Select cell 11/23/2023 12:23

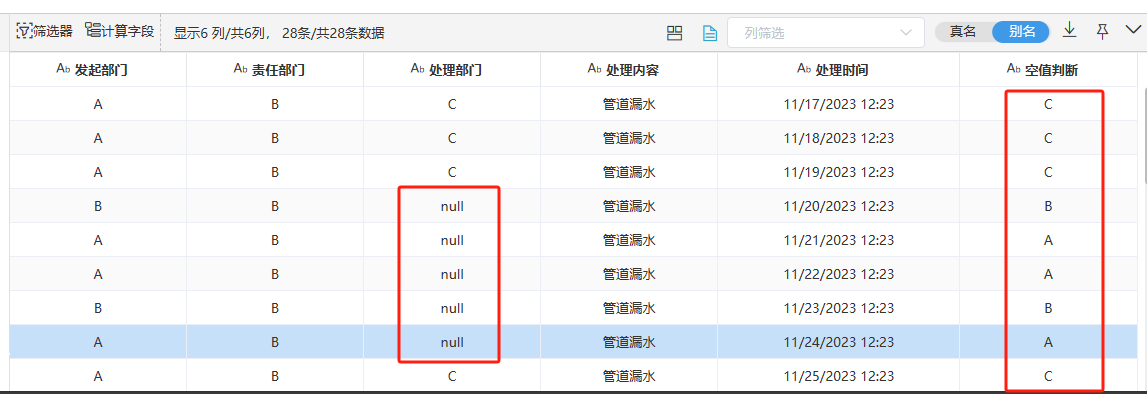pos(838,308)
